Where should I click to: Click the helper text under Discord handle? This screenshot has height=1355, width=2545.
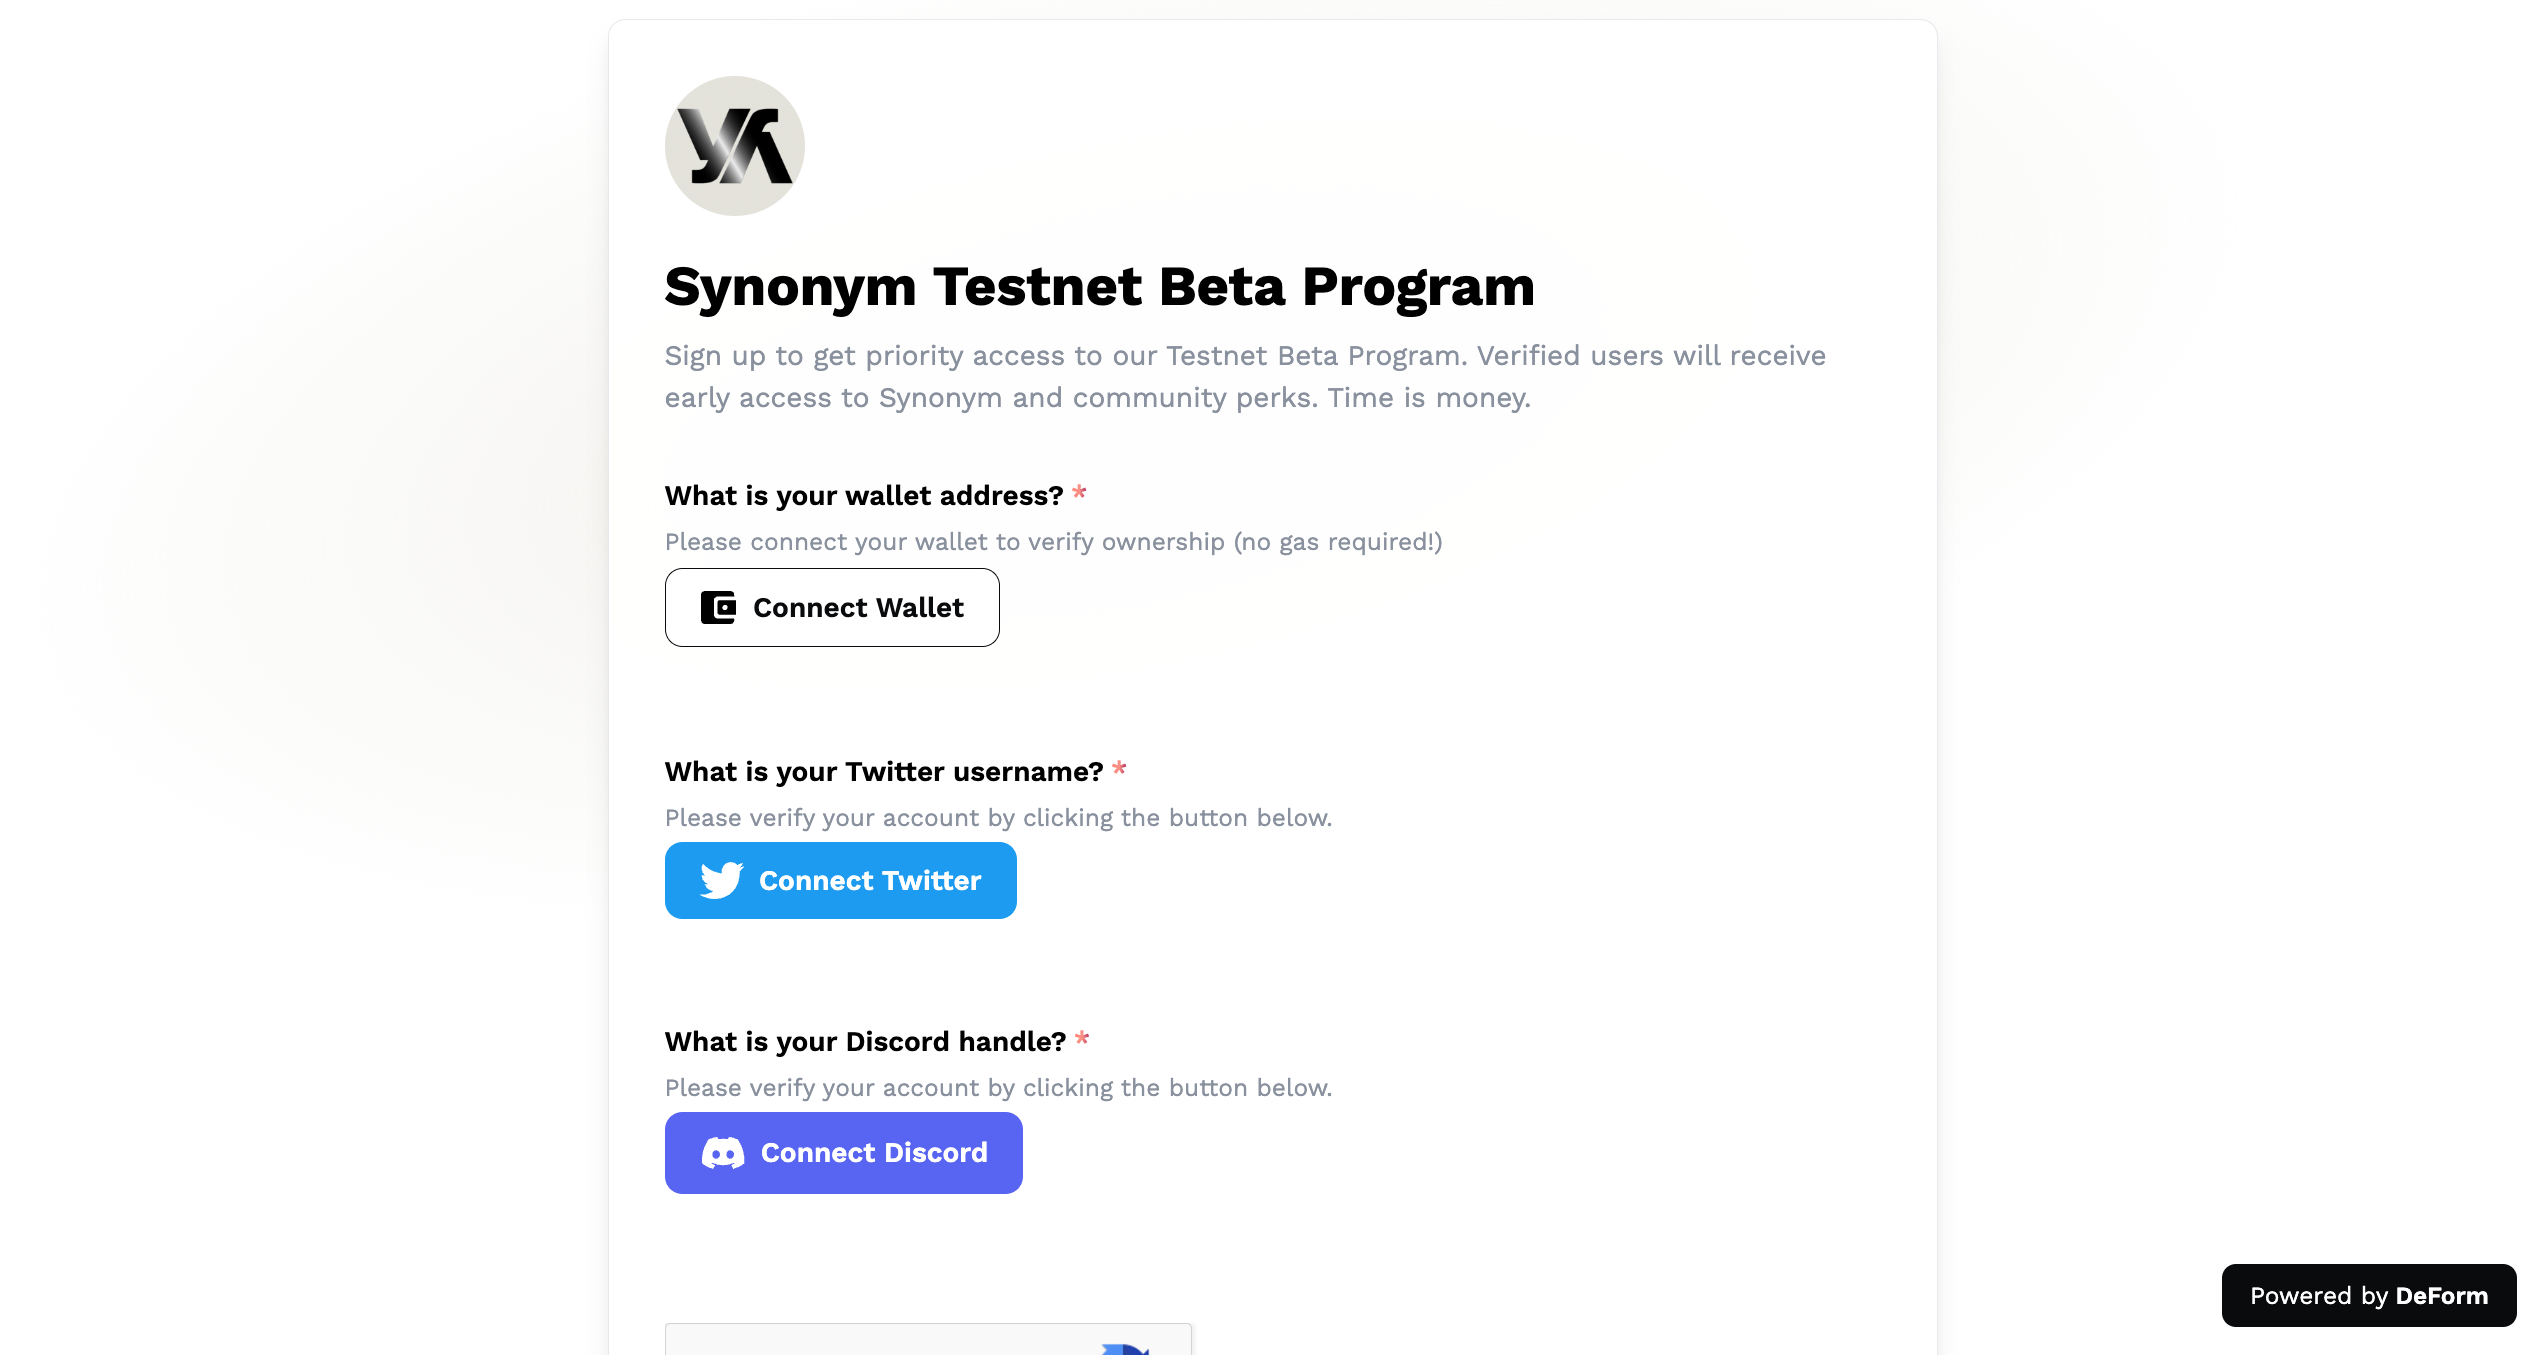[998, 1088]
